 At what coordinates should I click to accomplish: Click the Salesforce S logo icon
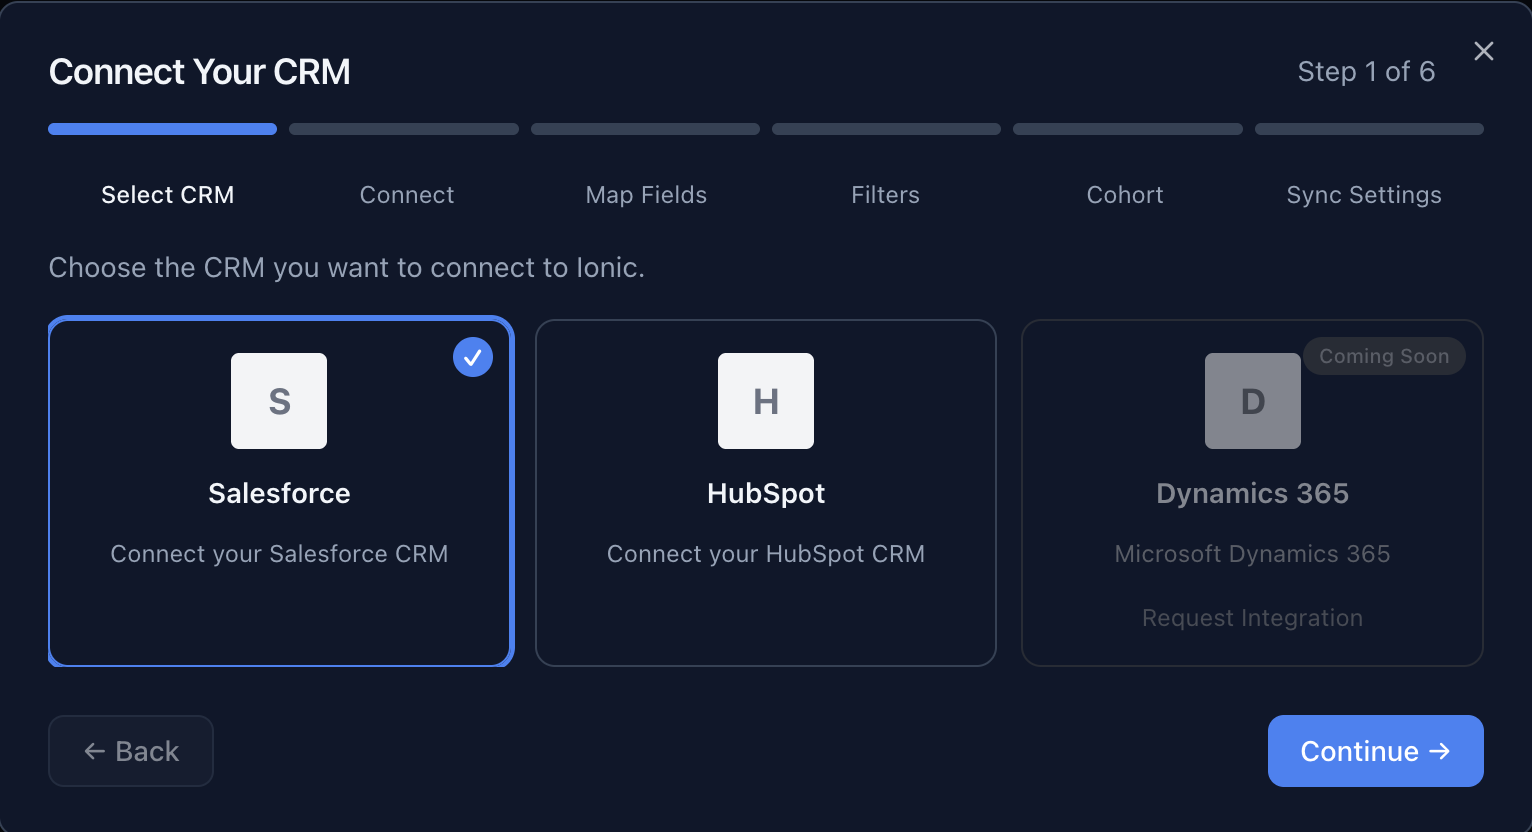tap(279, 401)
